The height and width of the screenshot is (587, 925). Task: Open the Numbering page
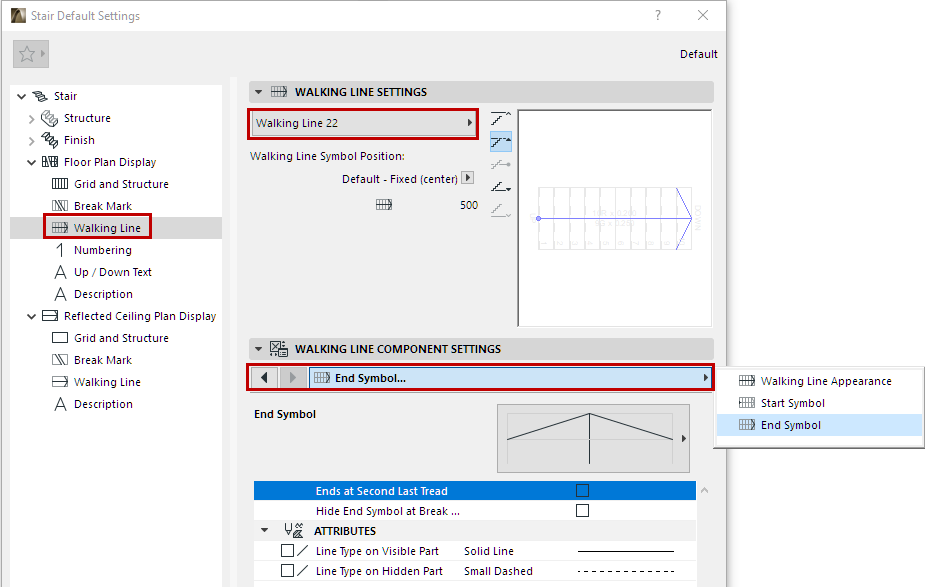point(103,250)
